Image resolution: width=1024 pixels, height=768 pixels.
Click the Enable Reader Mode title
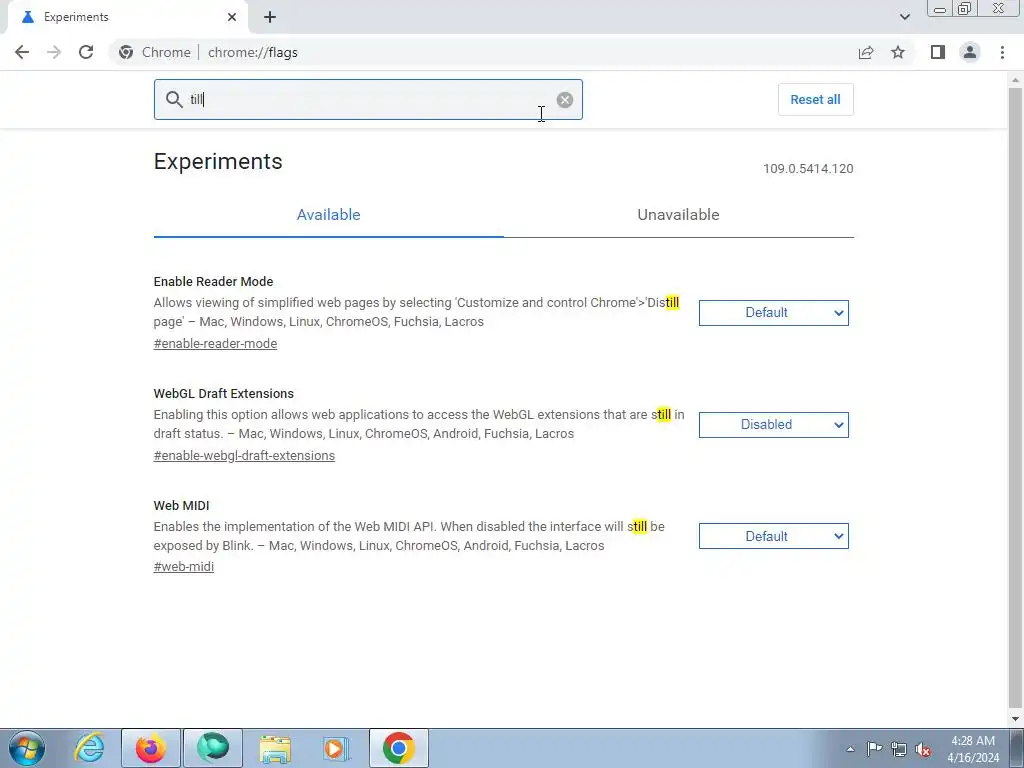(213, 281)
